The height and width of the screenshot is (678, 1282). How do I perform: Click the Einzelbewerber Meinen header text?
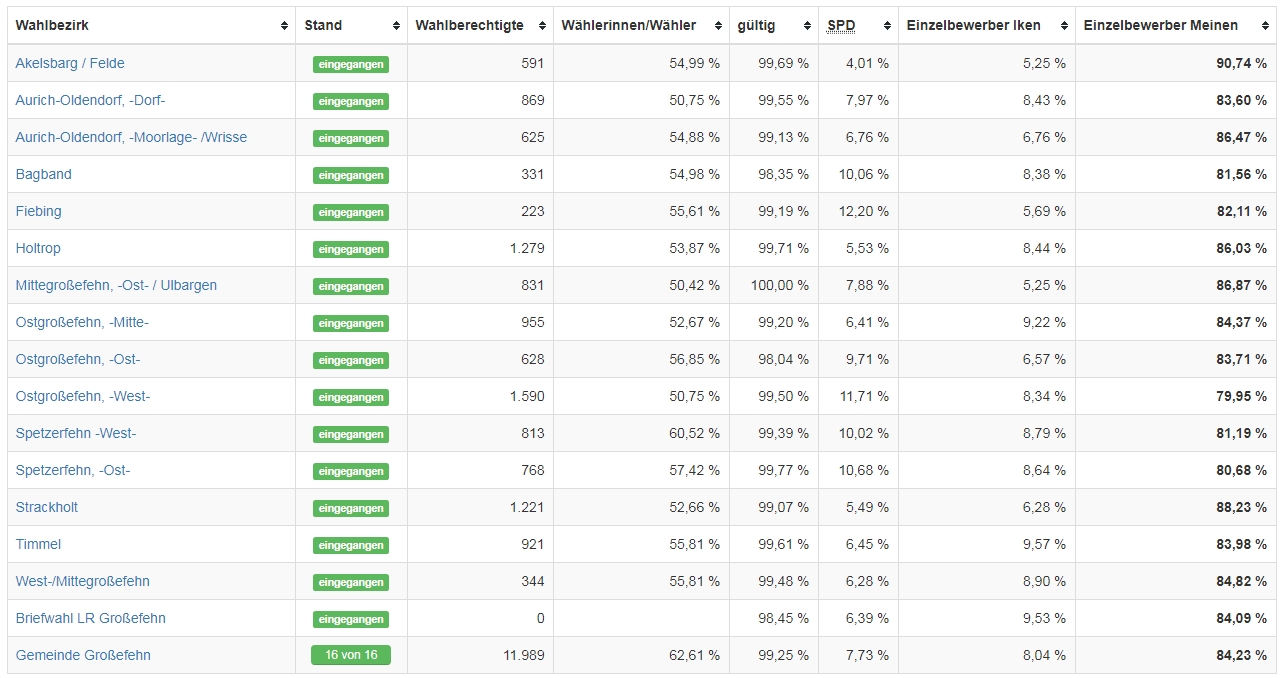tap(1160, 26)
